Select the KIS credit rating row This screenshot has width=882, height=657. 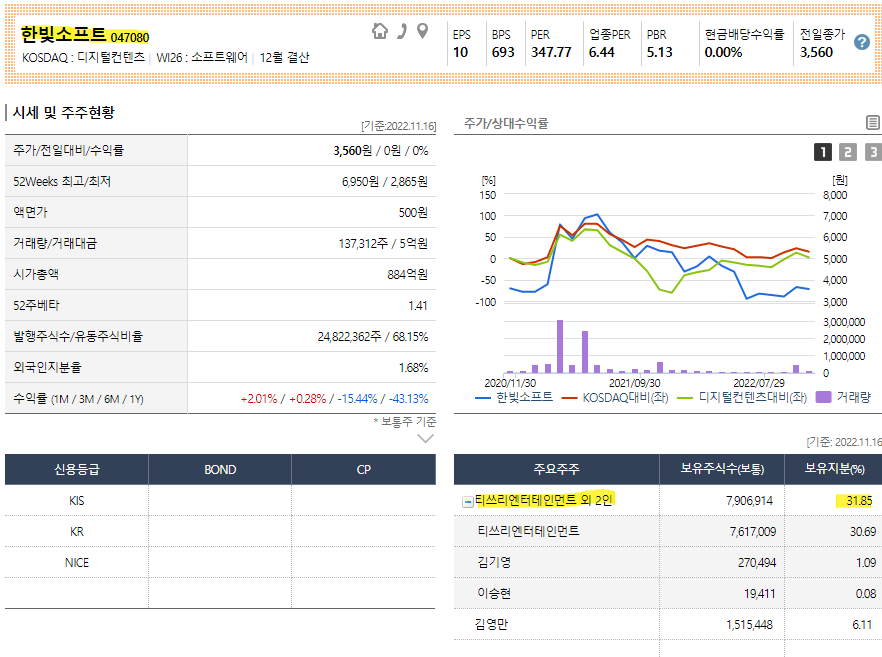point(220,501)
